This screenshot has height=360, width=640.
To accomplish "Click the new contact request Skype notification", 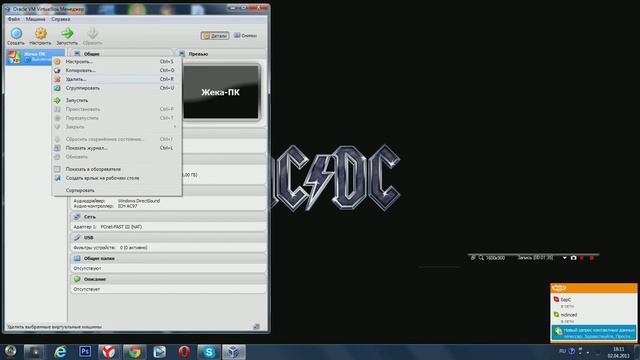I will pos(593,333).
